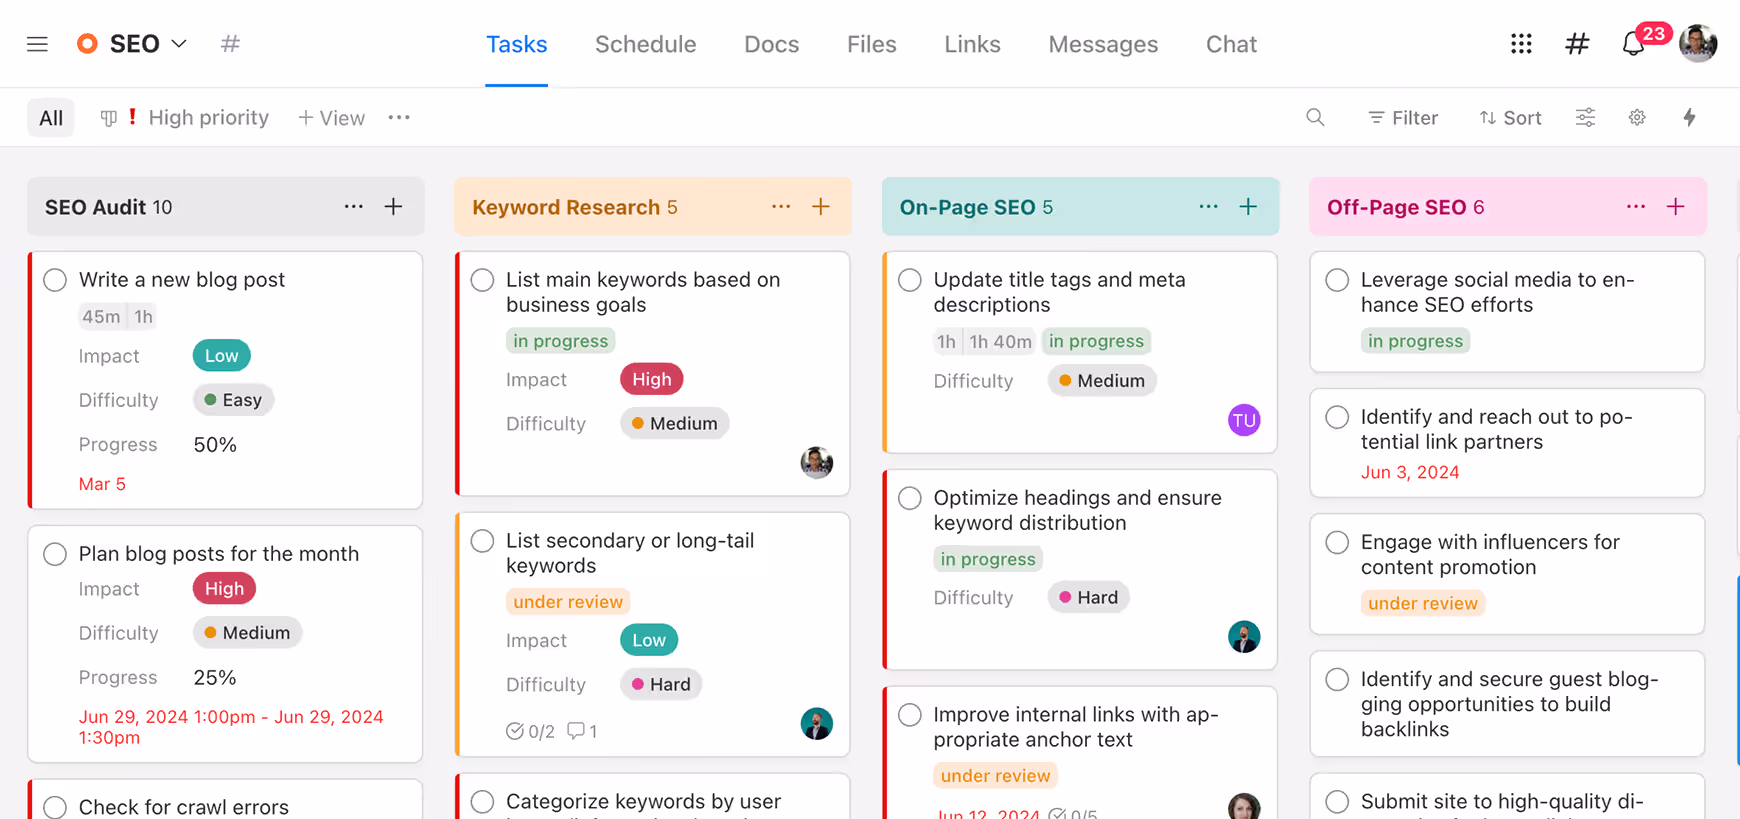Open the settings gear icon
The image size is (1740, 819).
1637,118
